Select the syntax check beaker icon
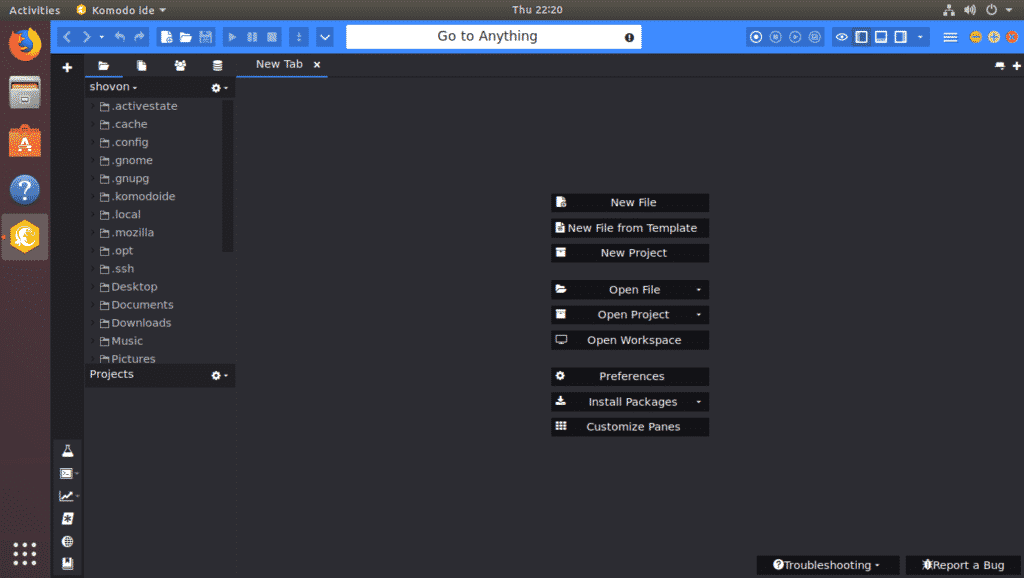The width and height of the screenshot is (1024, 578). [68, 450]
